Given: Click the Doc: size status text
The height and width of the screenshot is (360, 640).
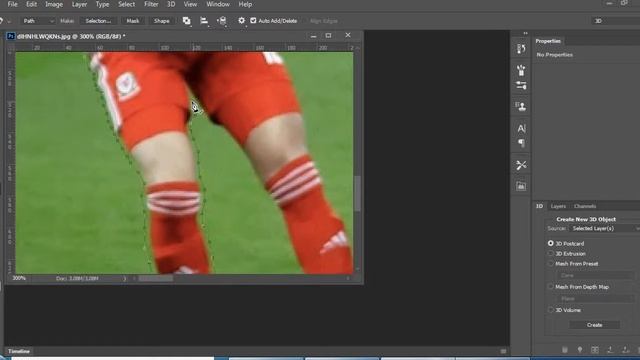Looking at the screenshot, I should pyautogui.click(x=77, y=278).
